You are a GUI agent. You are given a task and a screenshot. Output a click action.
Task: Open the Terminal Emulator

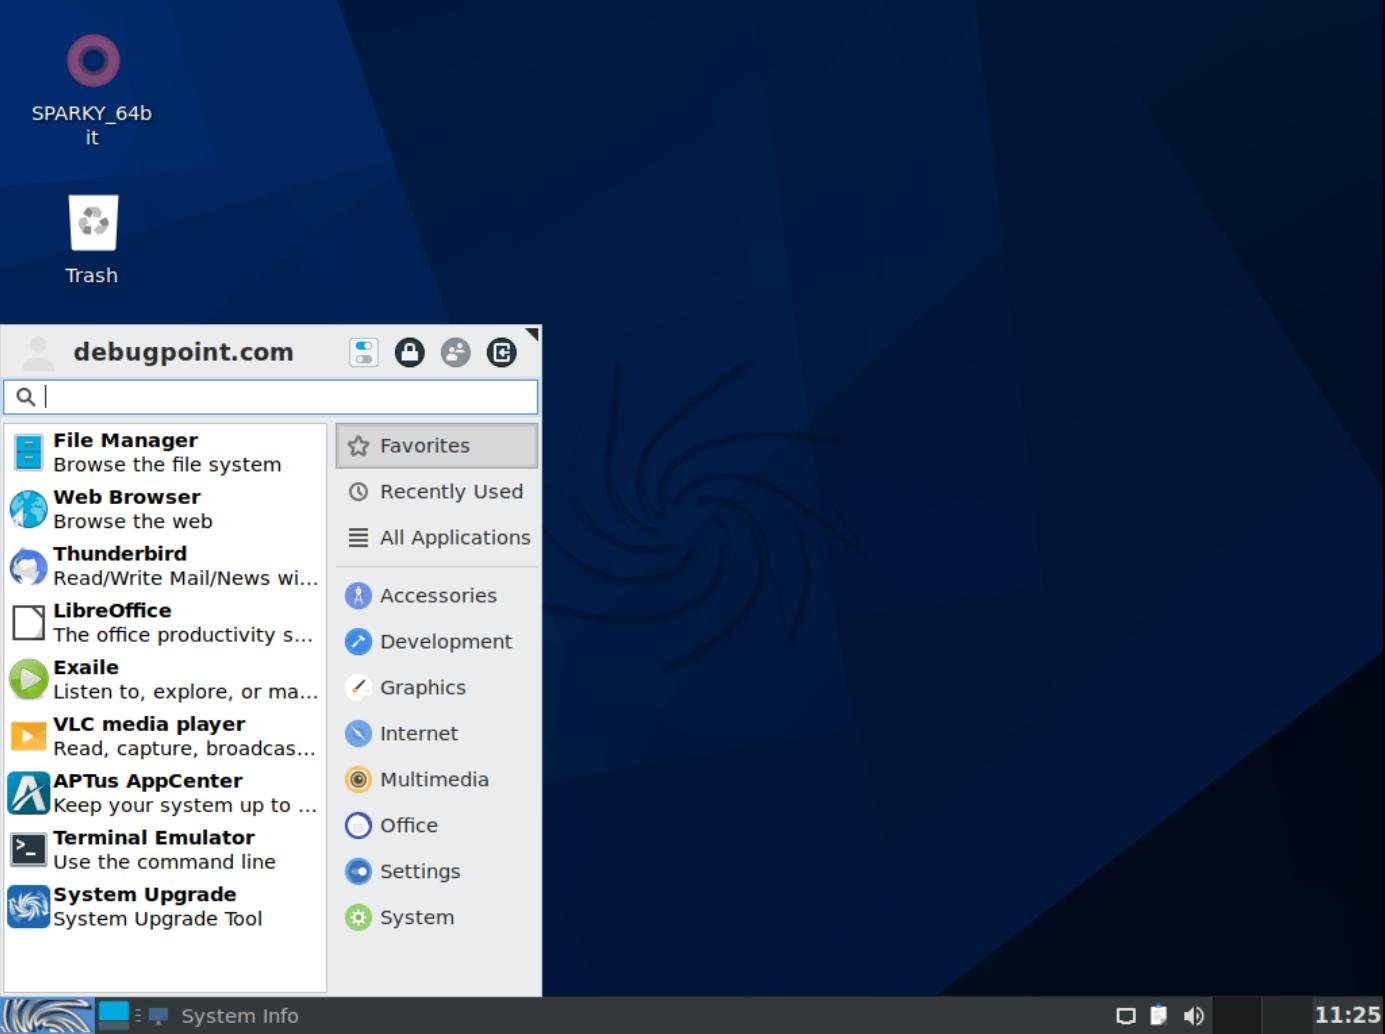[155, 849]
